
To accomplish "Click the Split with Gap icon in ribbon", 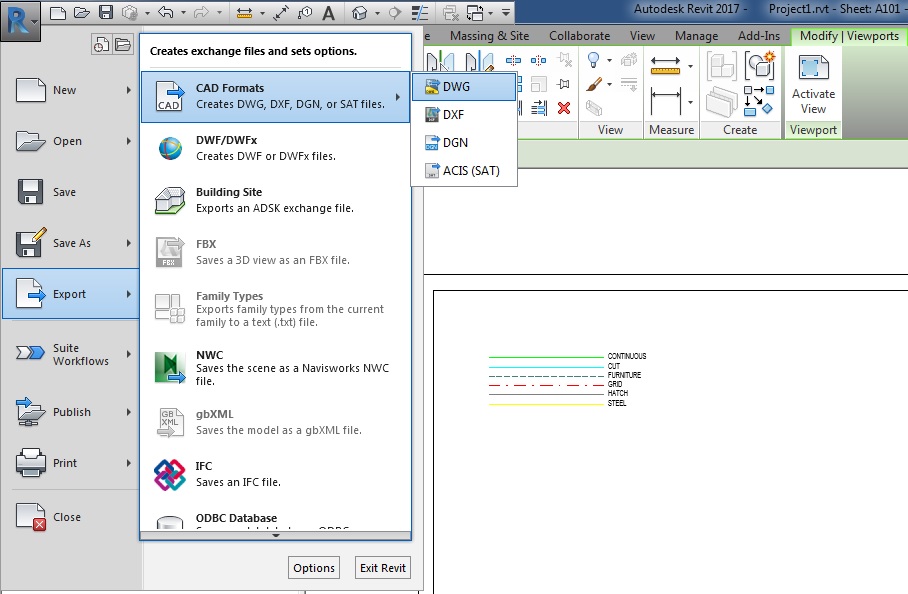I will point(539,60).
